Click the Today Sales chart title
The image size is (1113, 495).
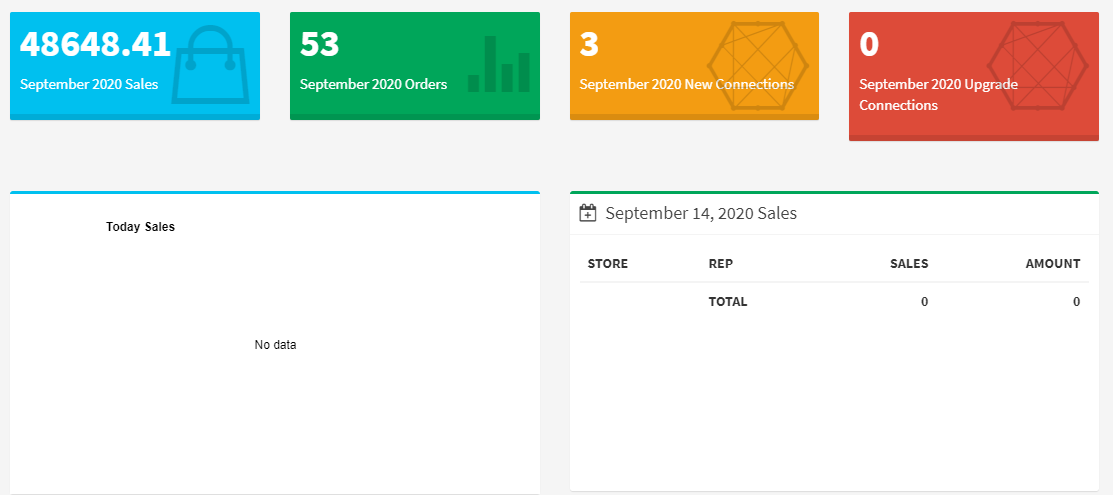(x=140, y=227)
